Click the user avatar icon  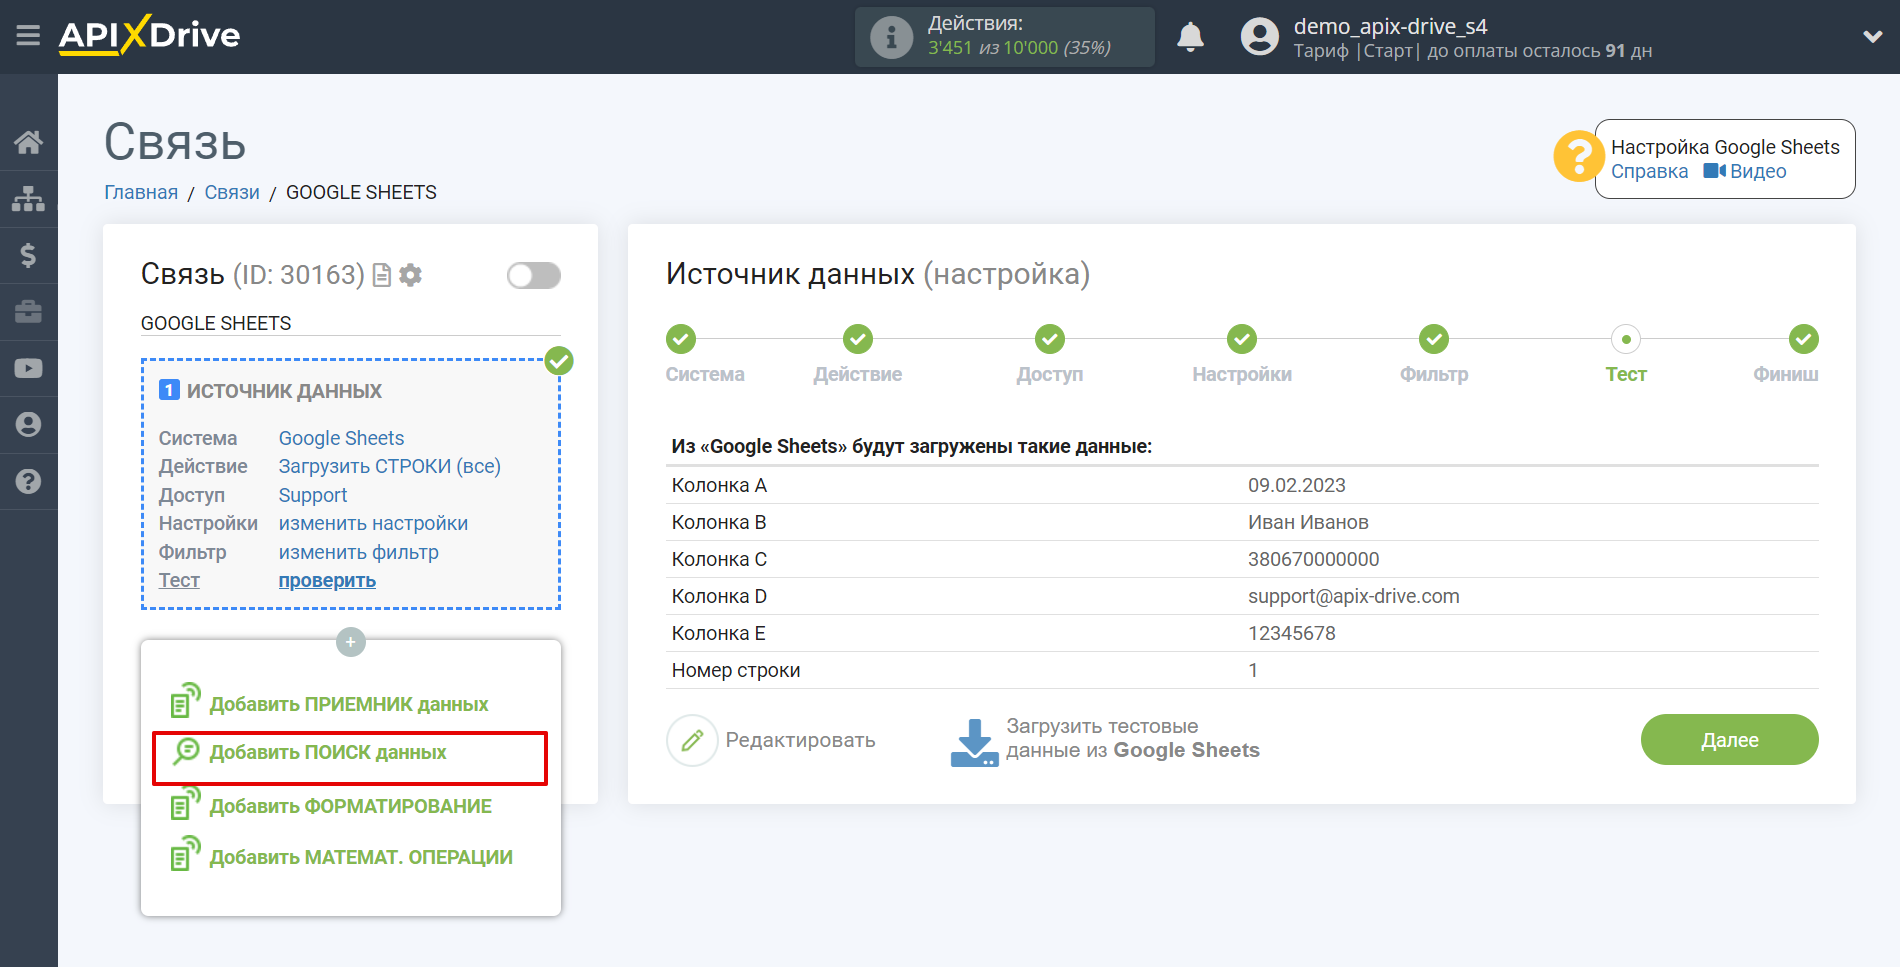(1259, 37)
